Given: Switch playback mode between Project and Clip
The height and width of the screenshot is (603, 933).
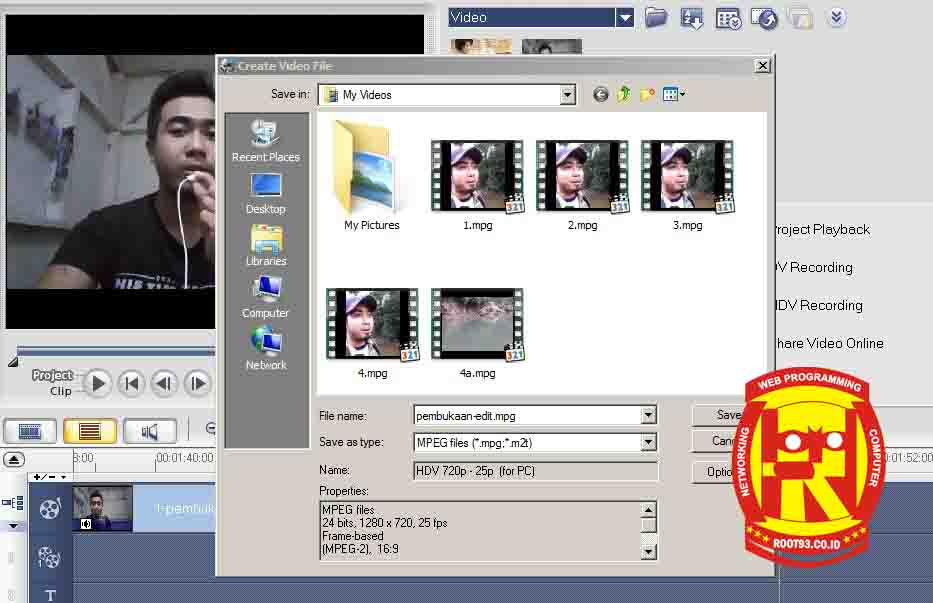Looking at the screenshot, I should (53, 383).
